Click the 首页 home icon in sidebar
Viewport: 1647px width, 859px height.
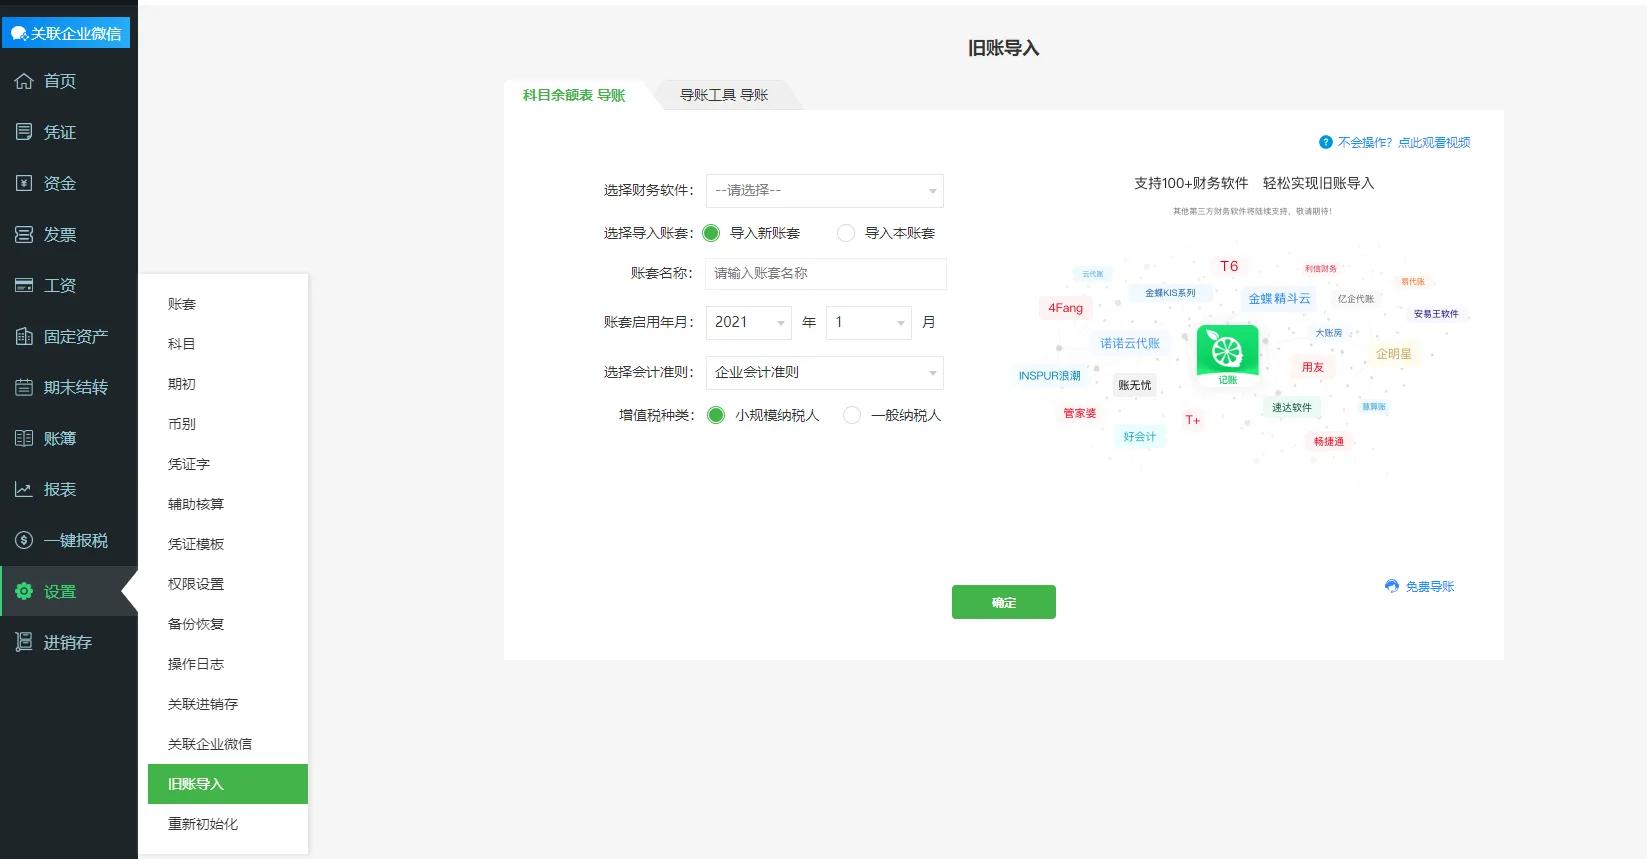click(x=24, y=81)
